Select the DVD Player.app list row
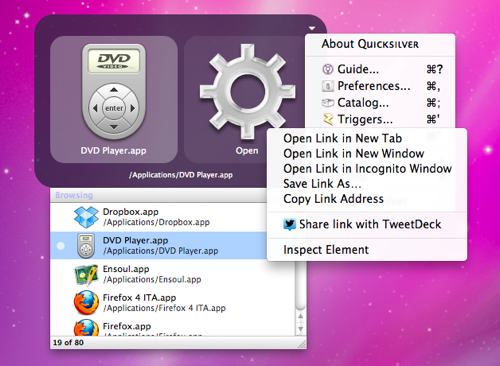 point(159,246)
